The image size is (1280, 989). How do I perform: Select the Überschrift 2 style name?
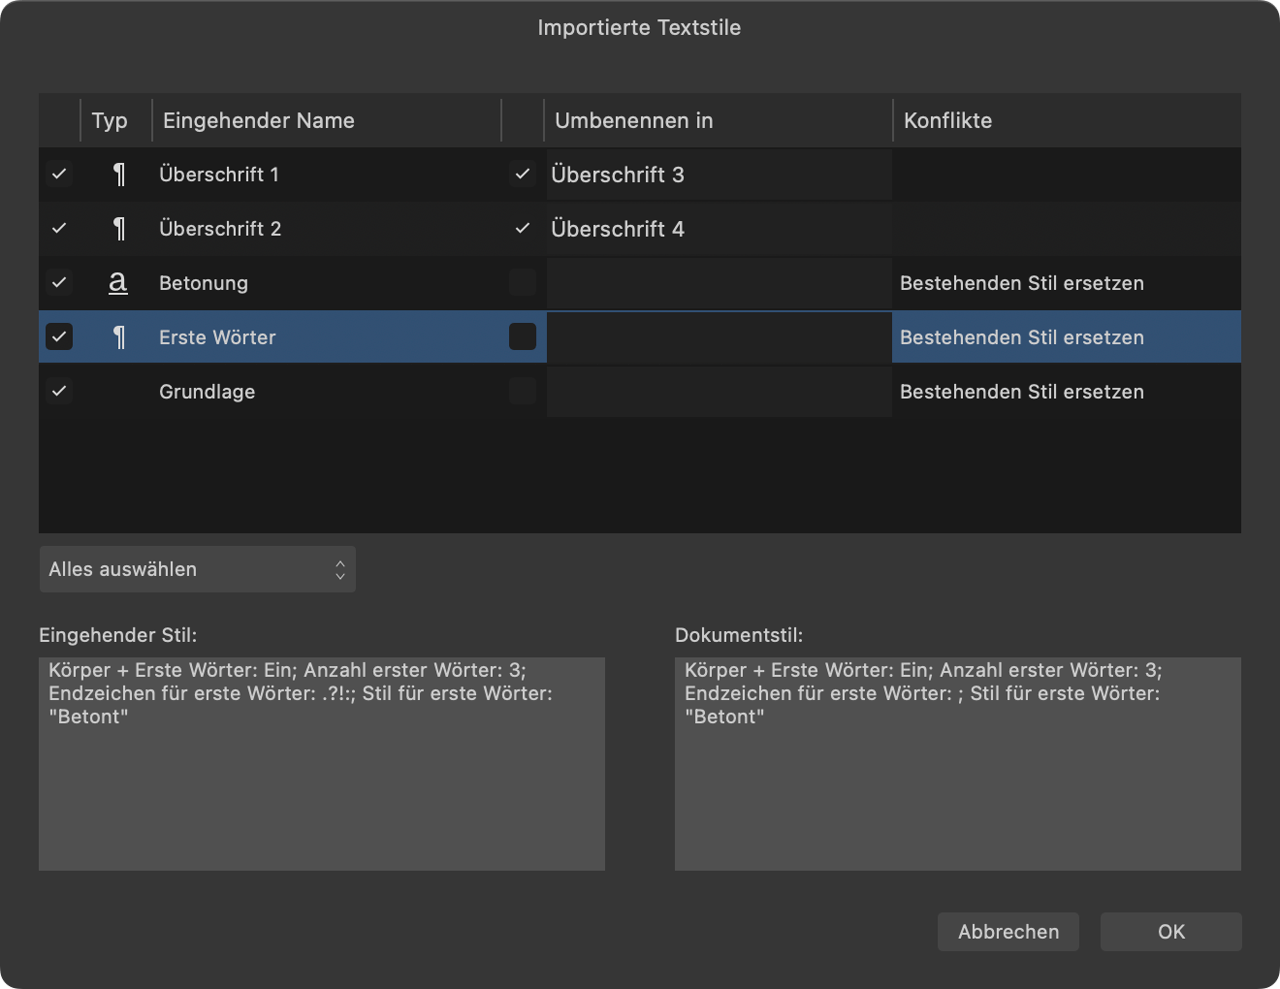[x=220, y=228]
